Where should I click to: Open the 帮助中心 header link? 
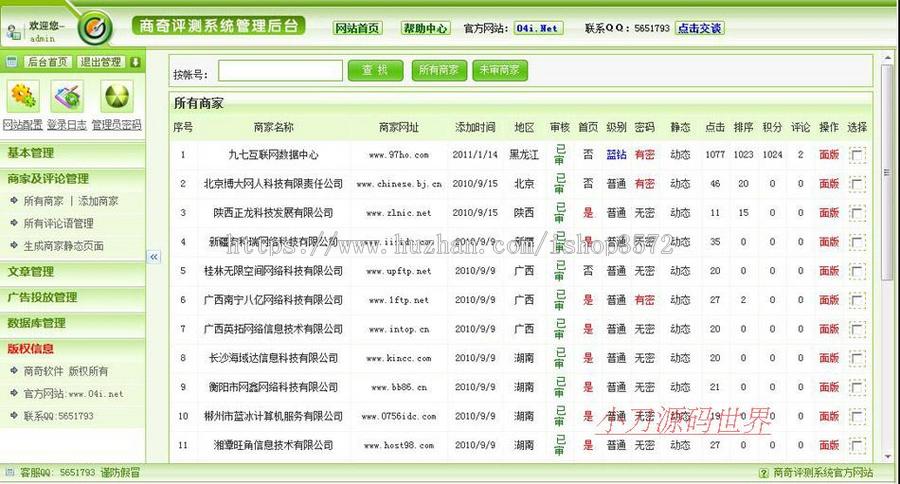tap(425, 28)
